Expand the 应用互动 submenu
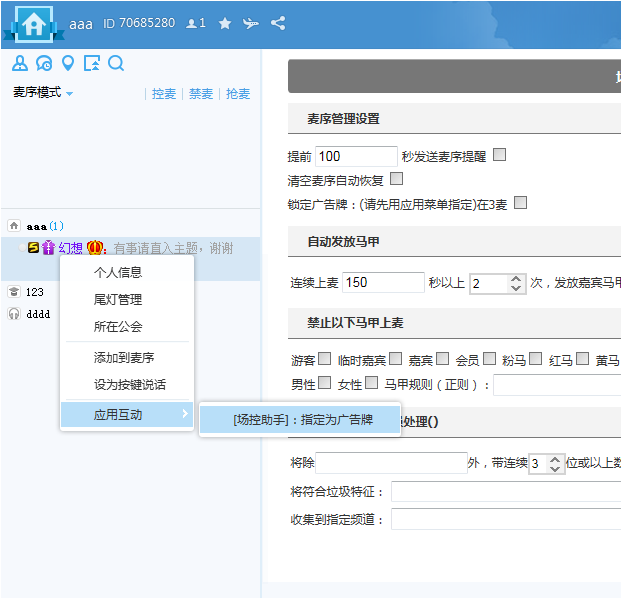Screen dimensions: 621x598 coord(127,414)
